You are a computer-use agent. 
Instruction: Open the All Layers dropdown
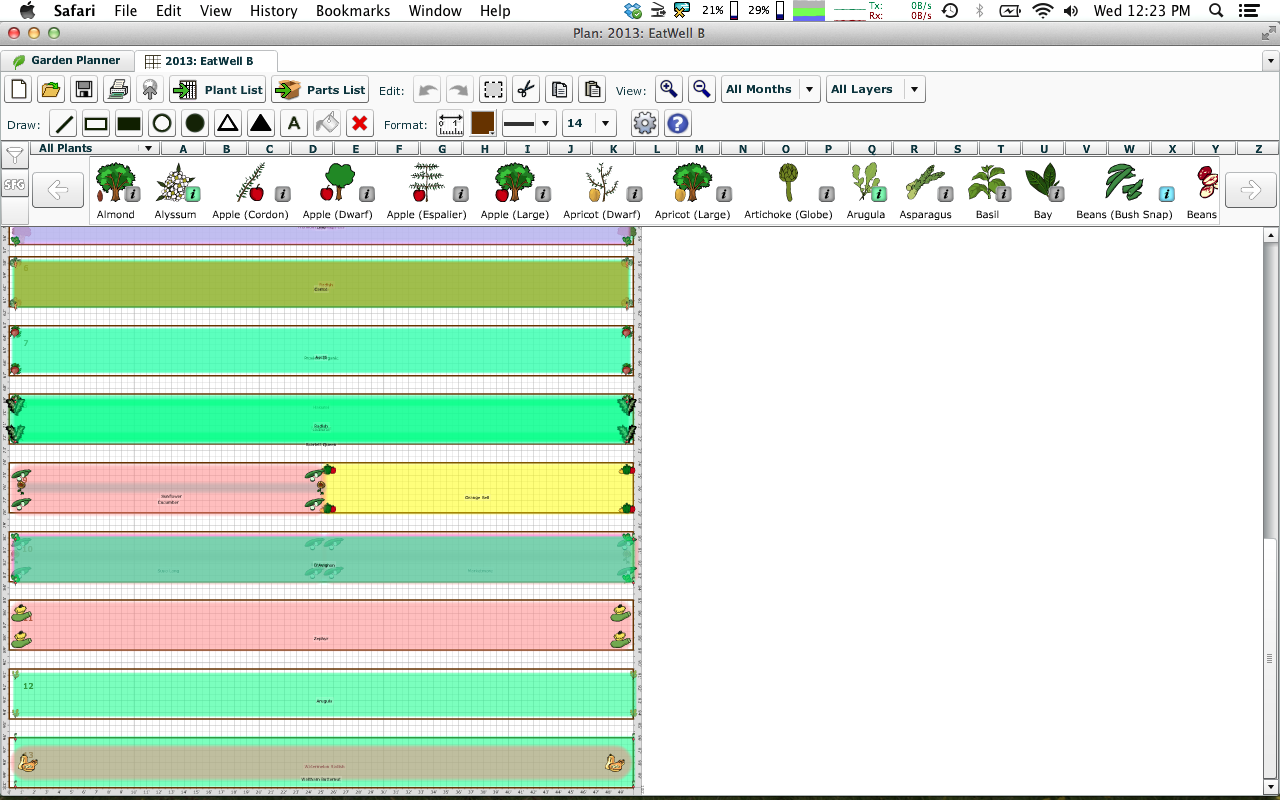(x=875, y=89)
